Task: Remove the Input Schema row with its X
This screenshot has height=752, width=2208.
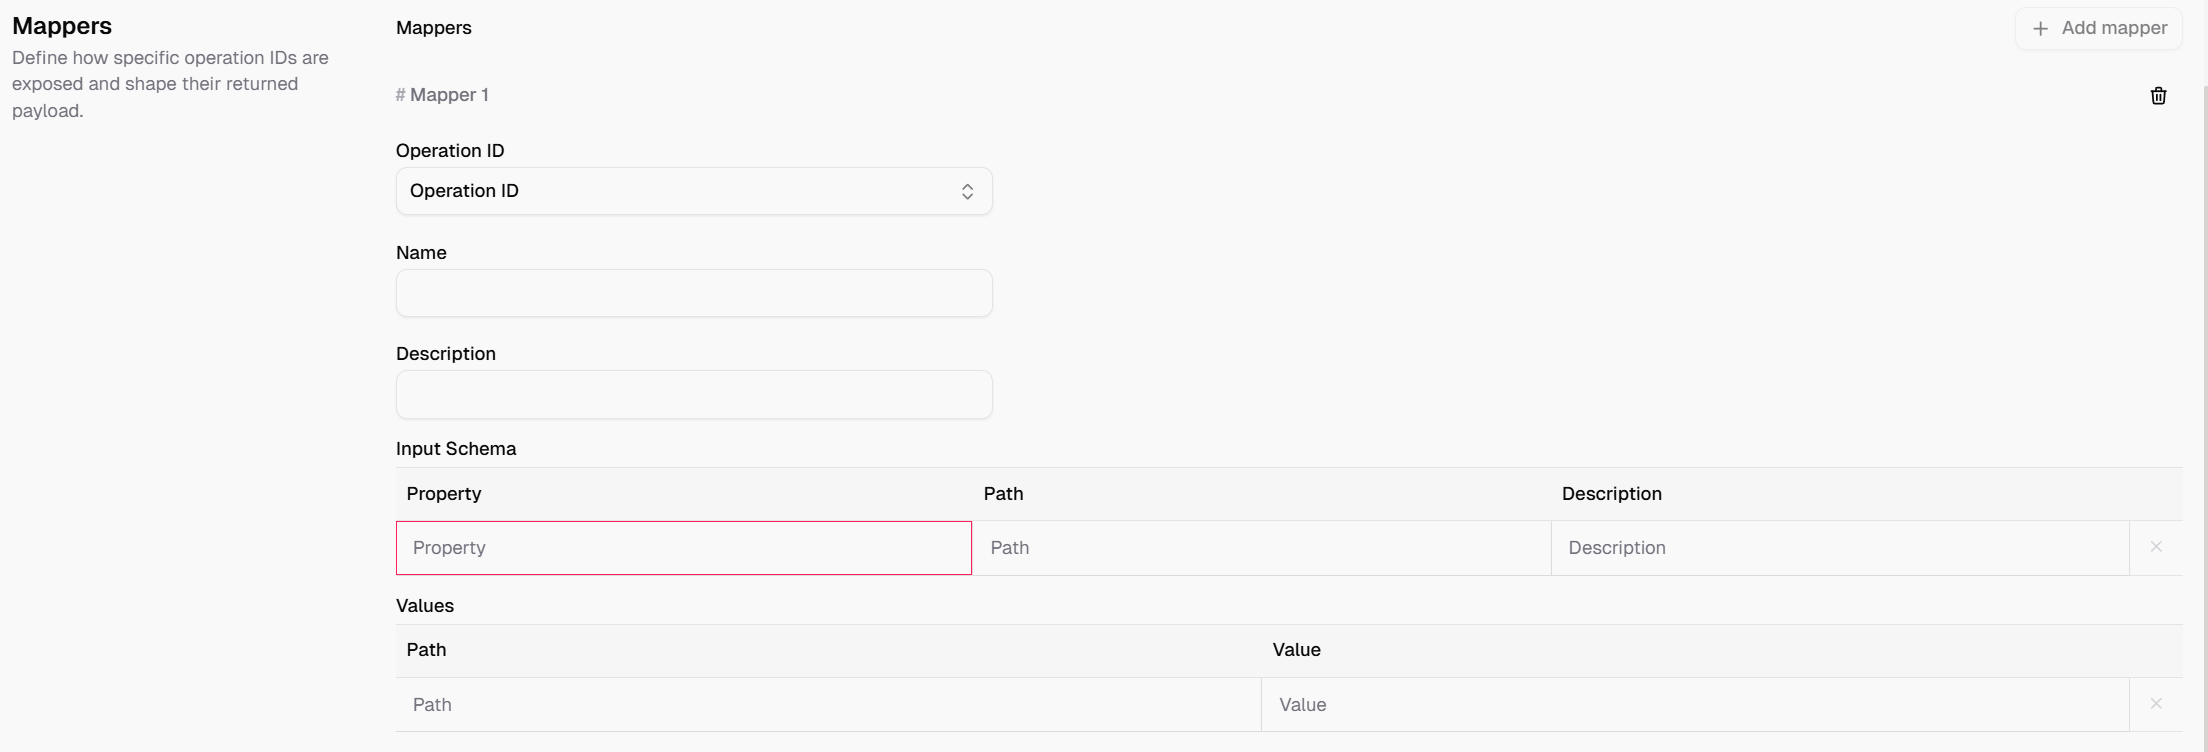Action: 2156,547
